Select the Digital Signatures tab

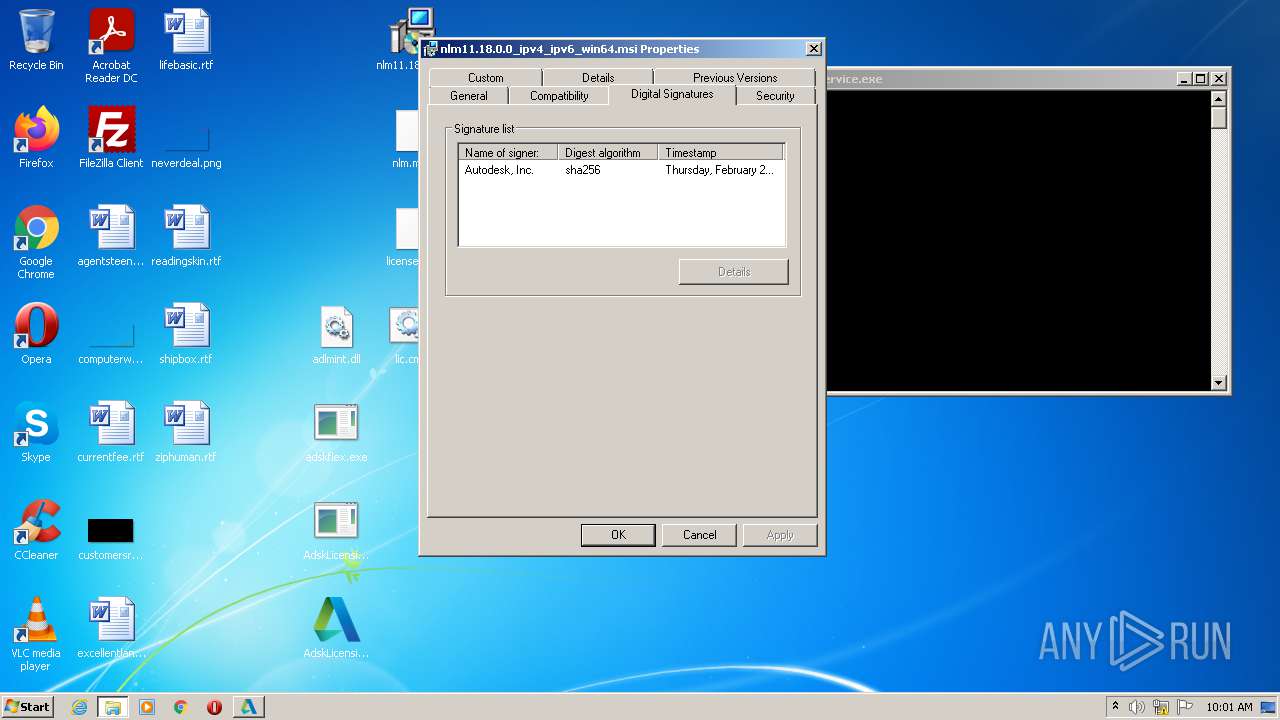point(672,94)
